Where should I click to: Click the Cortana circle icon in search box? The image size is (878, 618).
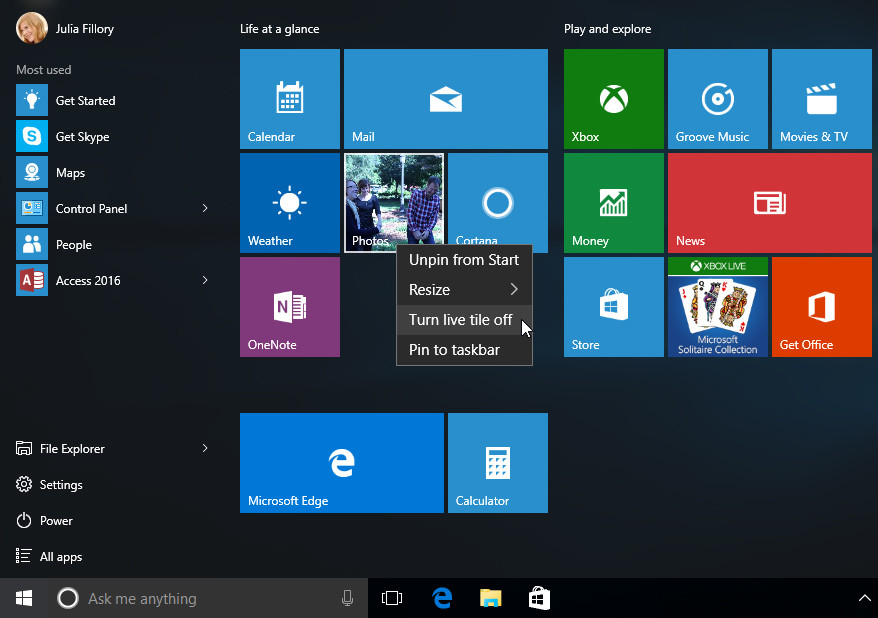click(x=68, y=598)
